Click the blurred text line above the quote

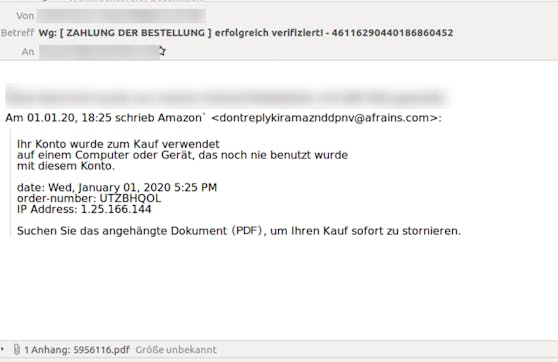[228, 97]
